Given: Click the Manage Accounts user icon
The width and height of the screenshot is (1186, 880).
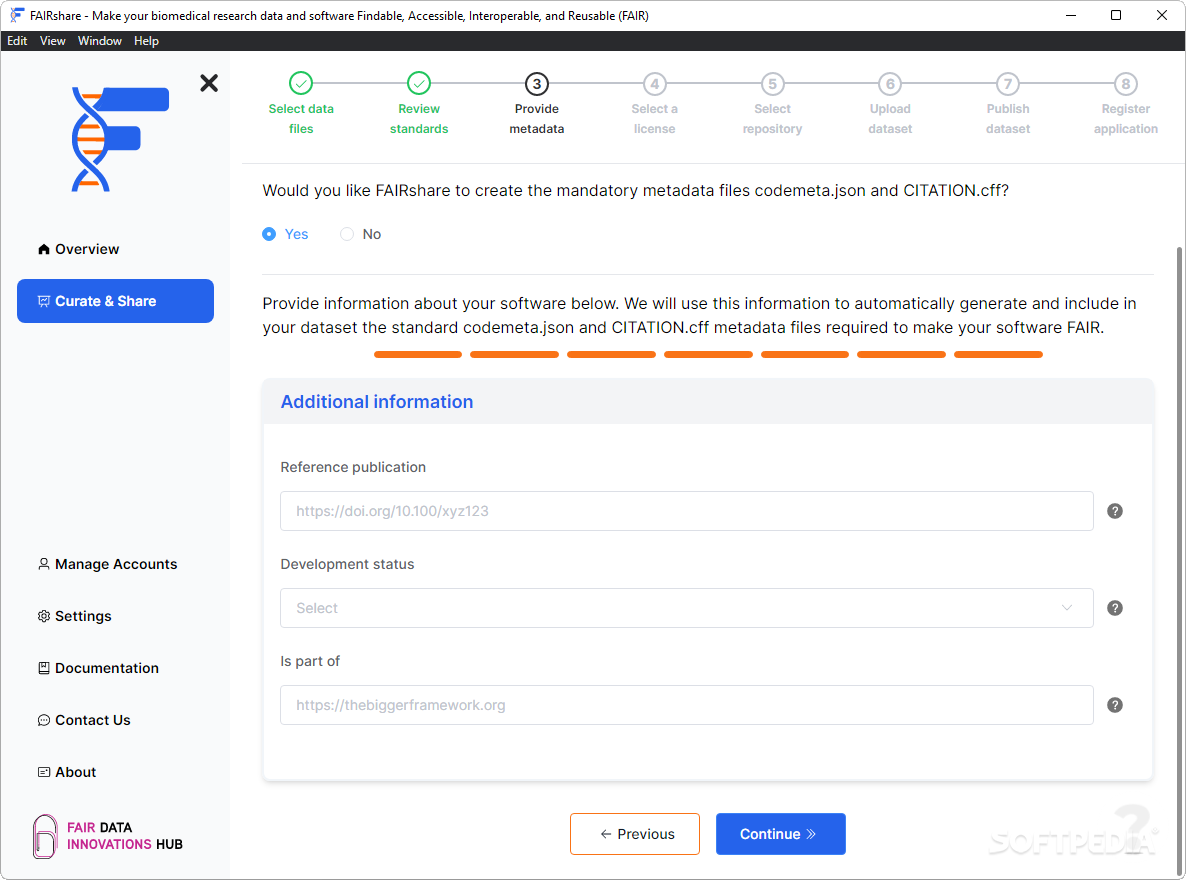Looking at the screenshot, I should (44, 564).
